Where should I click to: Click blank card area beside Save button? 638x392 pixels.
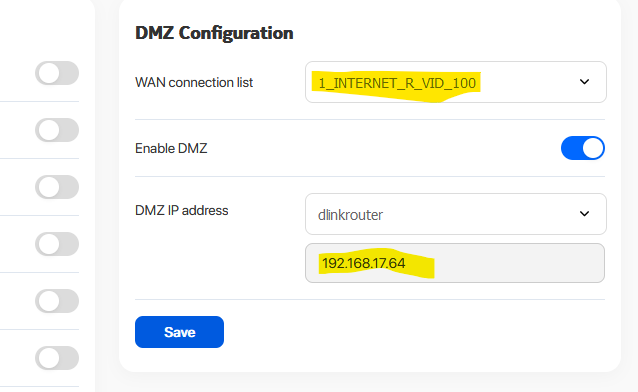[x=407, y=332]
